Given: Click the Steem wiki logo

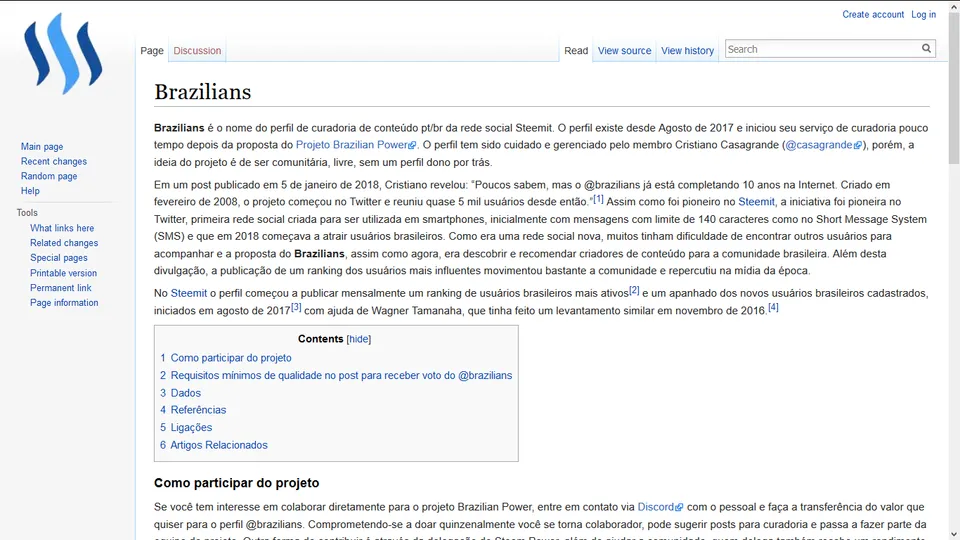Looking at the screenshot, I should [63, 54].
